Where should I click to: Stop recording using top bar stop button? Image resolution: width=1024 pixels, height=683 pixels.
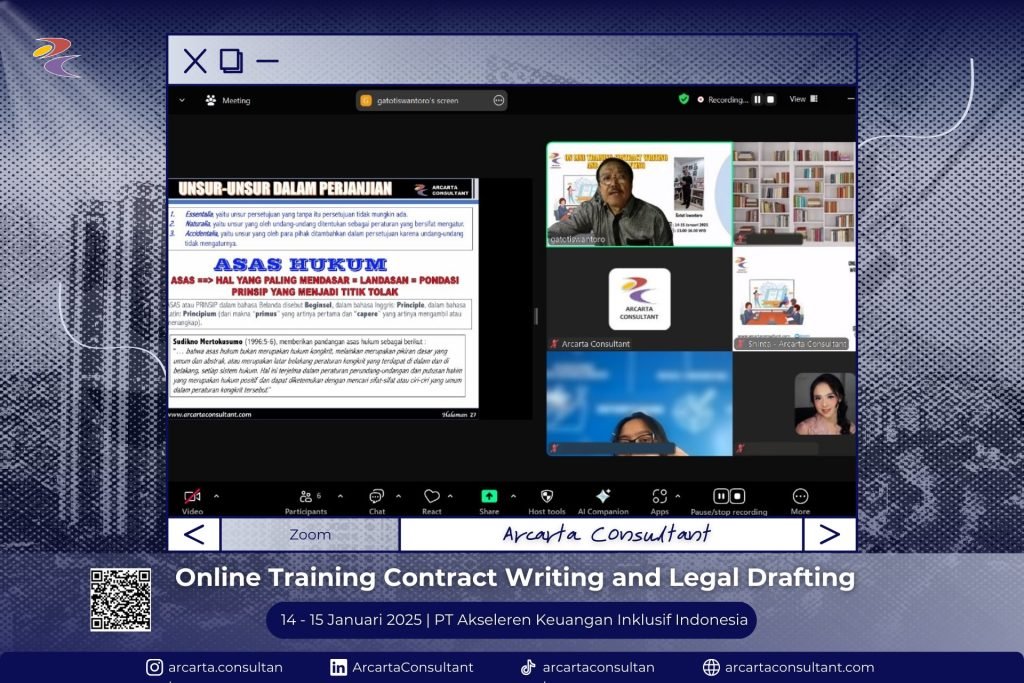click(771, 100)
